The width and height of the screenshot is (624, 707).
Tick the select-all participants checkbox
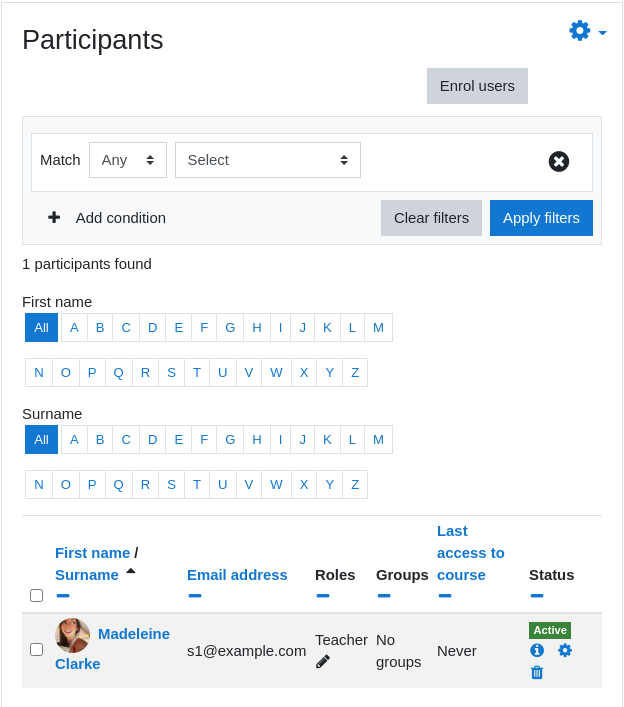37,595
